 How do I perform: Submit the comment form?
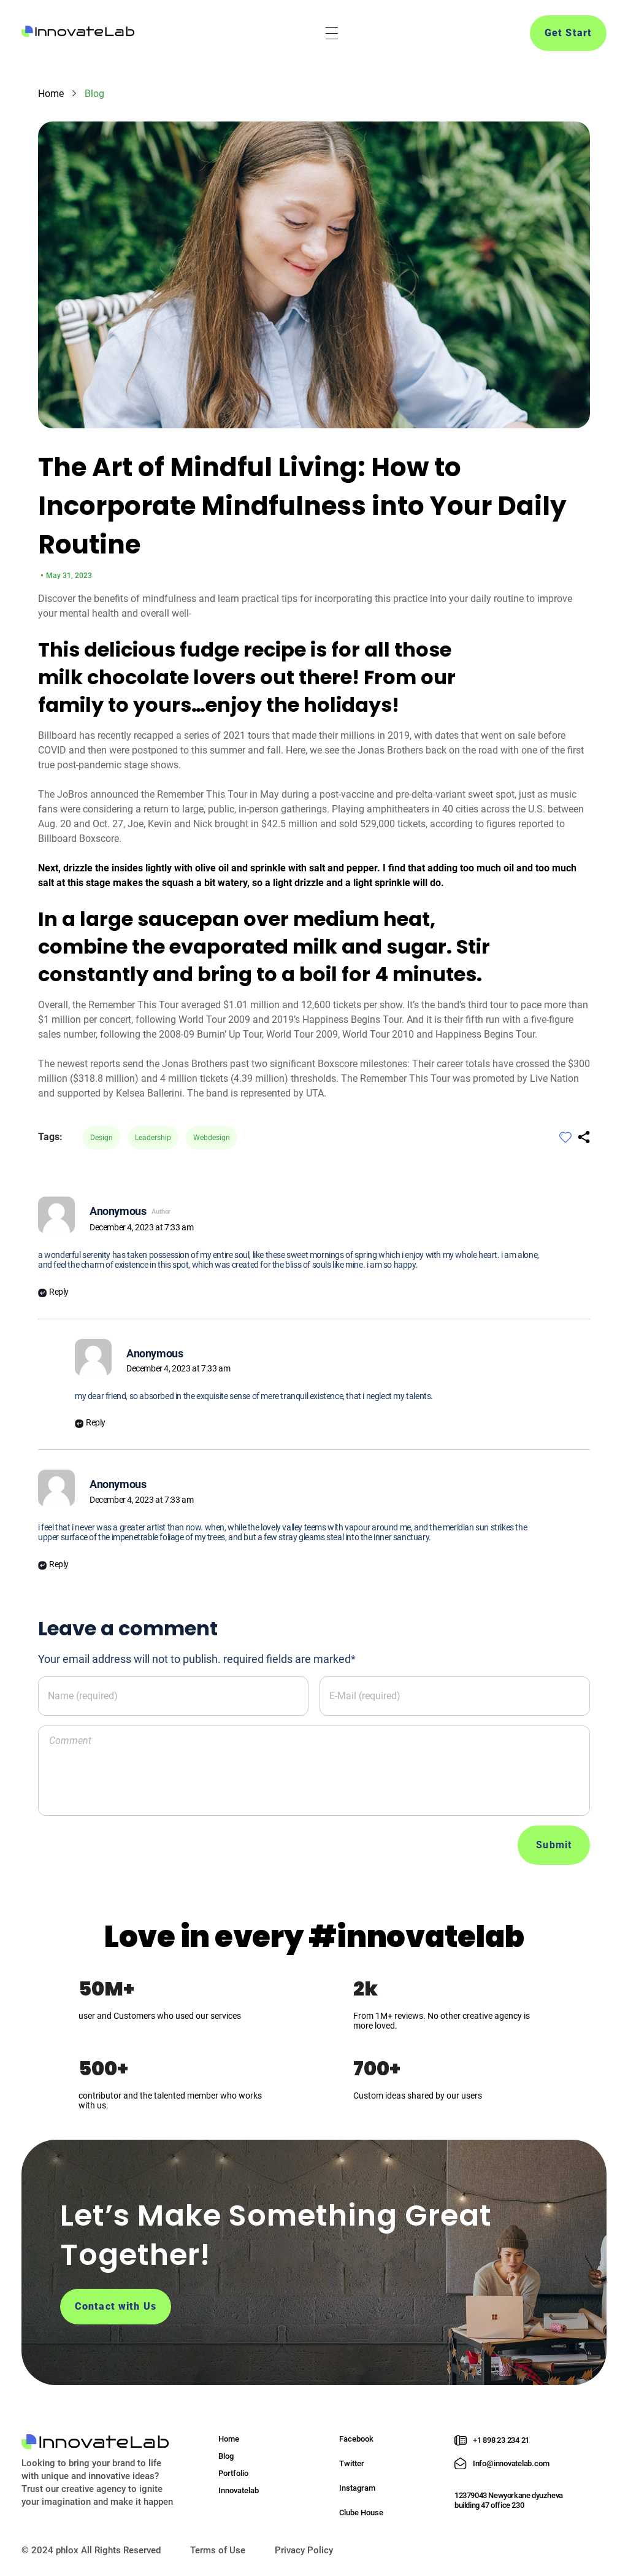[553, 1845]
